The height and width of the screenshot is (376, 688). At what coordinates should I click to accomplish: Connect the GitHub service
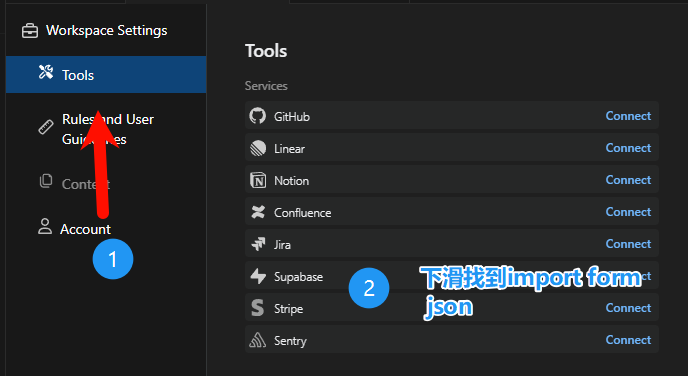click(x=628, y=116)
